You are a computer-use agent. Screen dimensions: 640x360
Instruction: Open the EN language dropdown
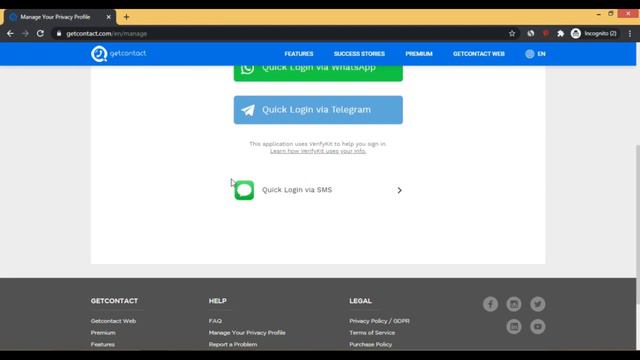pyautogui.click(x=536, y=54)
